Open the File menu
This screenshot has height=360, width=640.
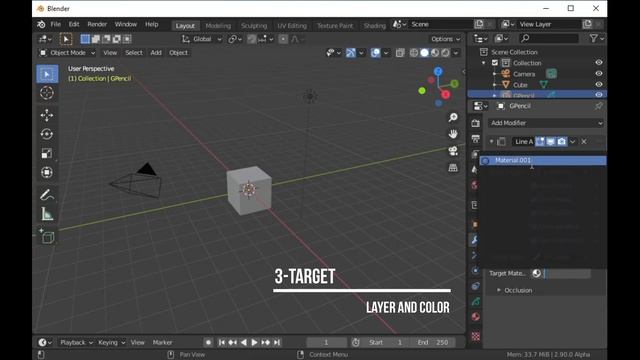(x=56, y=24)
